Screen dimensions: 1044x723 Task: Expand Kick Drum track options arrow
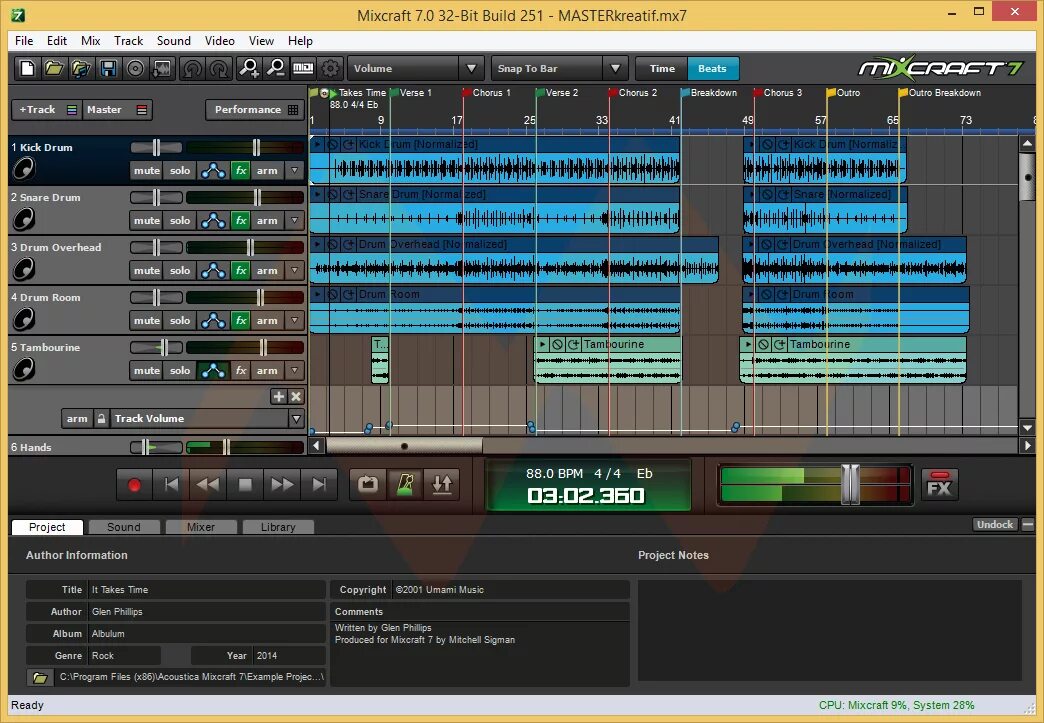tap(294, 170)
